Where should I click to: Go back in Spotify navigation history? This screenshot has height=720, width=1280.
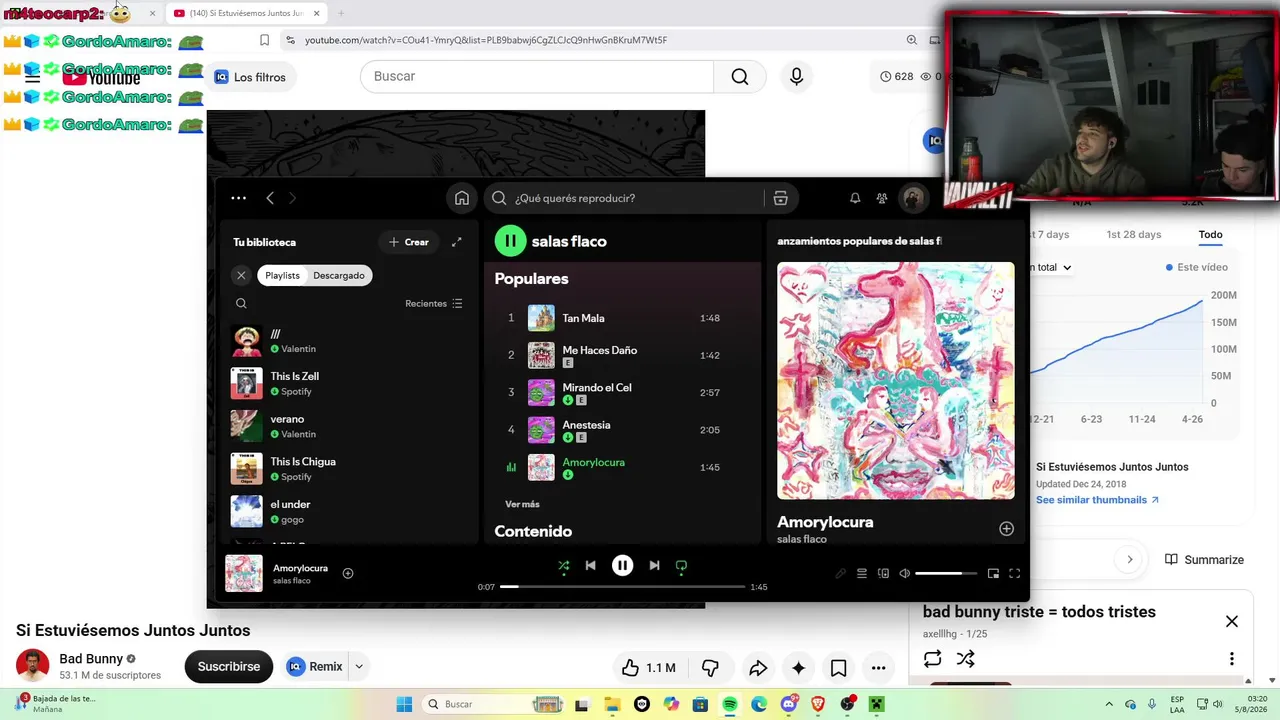pos(270,198)
